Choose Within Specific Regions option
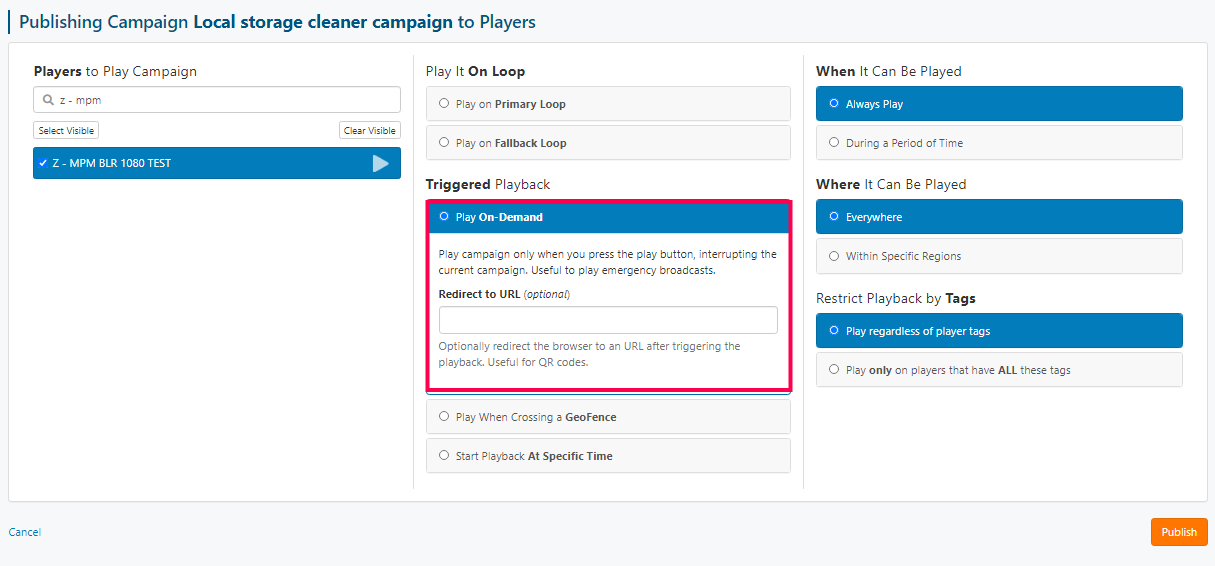The width and height of the screenshot is (1215, 566). point(999,256)
